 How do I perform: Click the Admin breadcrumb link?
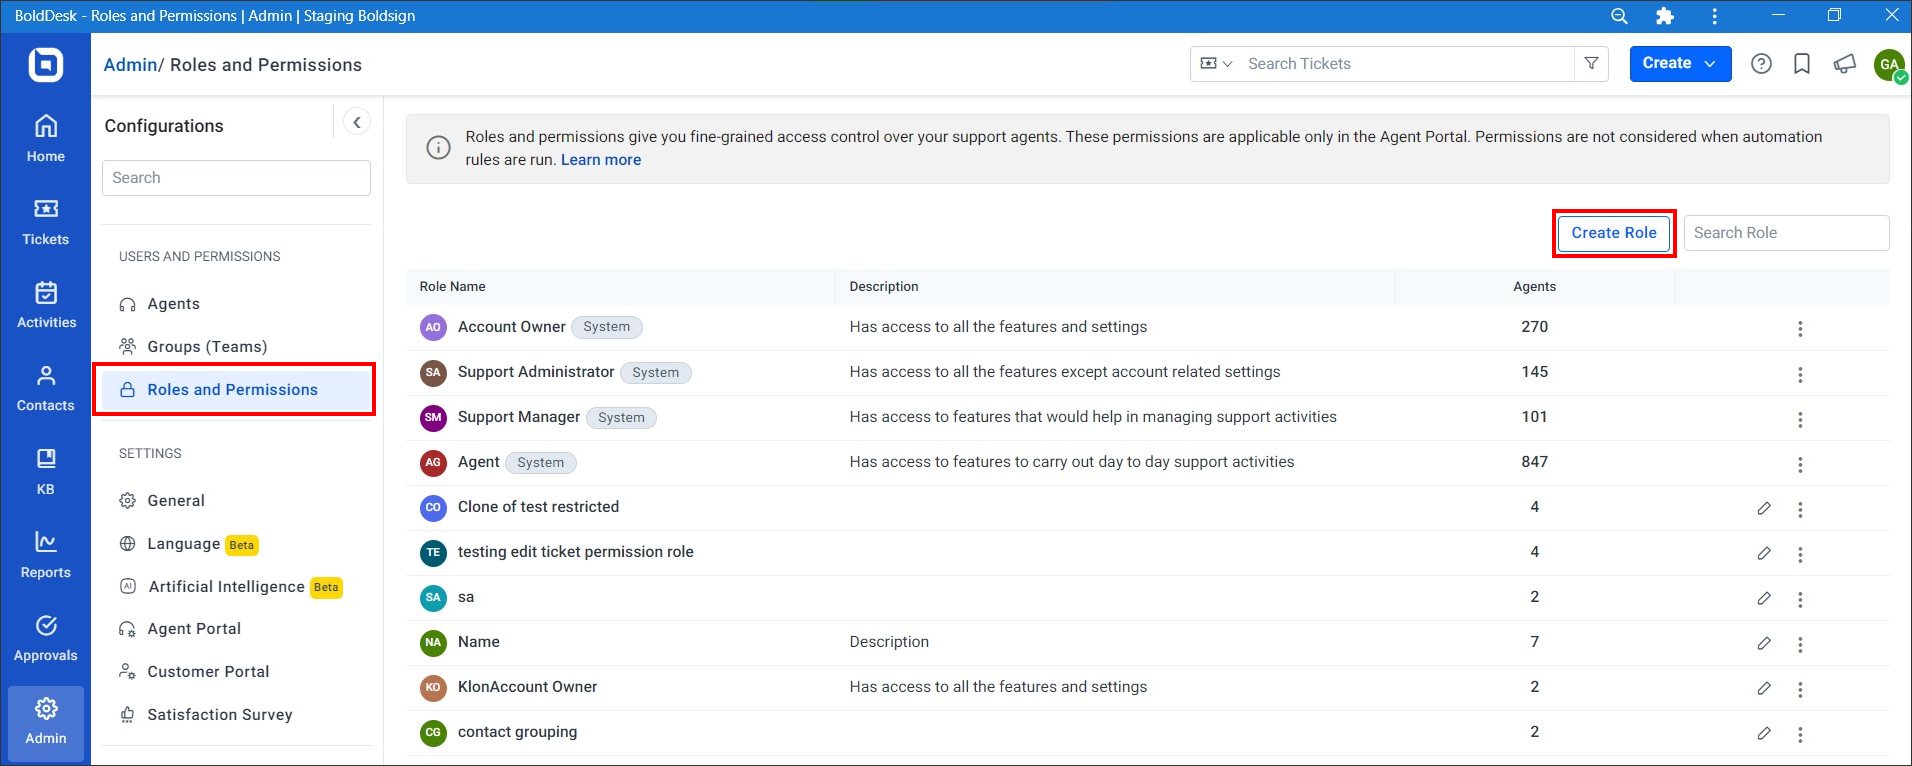pos(130,65)
